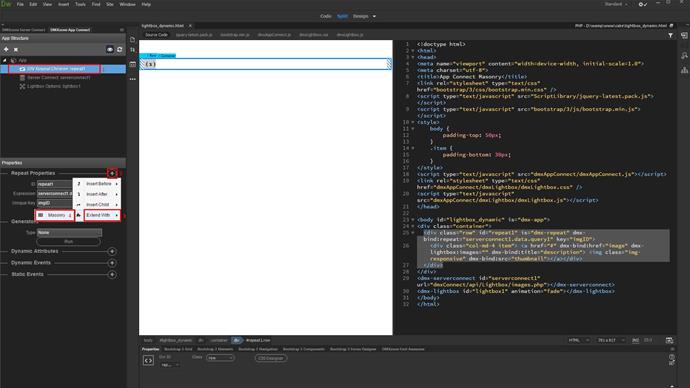Select the lightbox_dynamic.html document tab
Viewport: 690px width, 388px height.
pyautogui.click(x=163, y=26)
